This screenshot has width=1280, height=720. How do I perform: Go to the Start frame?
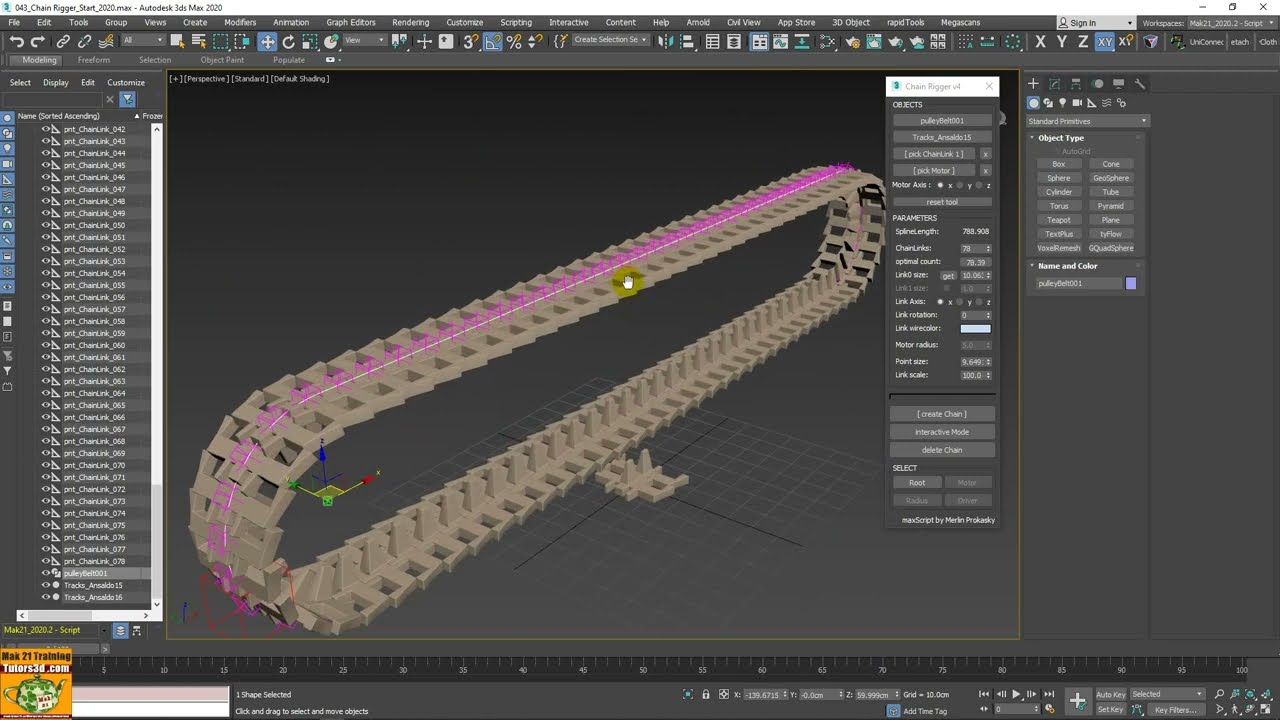984,694
